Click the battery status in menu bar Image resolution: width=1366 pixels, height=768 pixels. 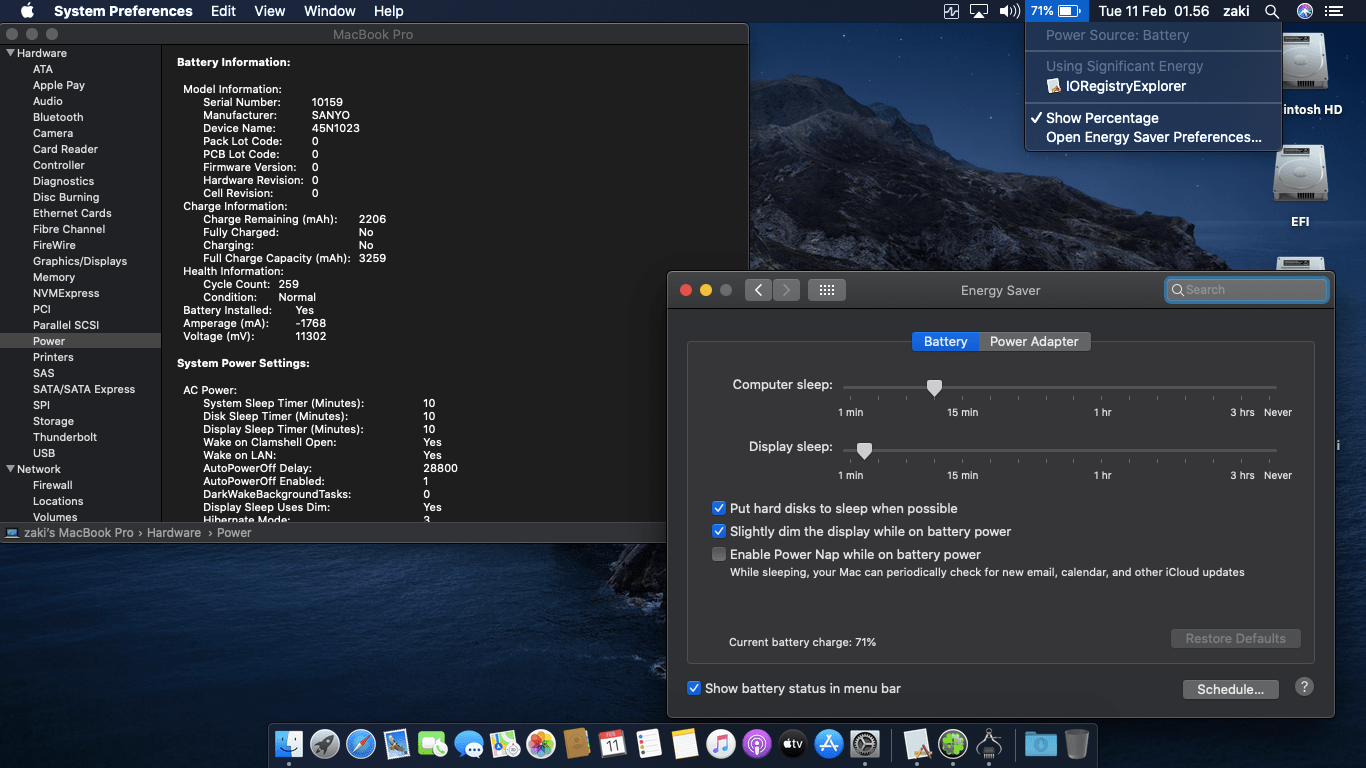tap(1056, 11)
